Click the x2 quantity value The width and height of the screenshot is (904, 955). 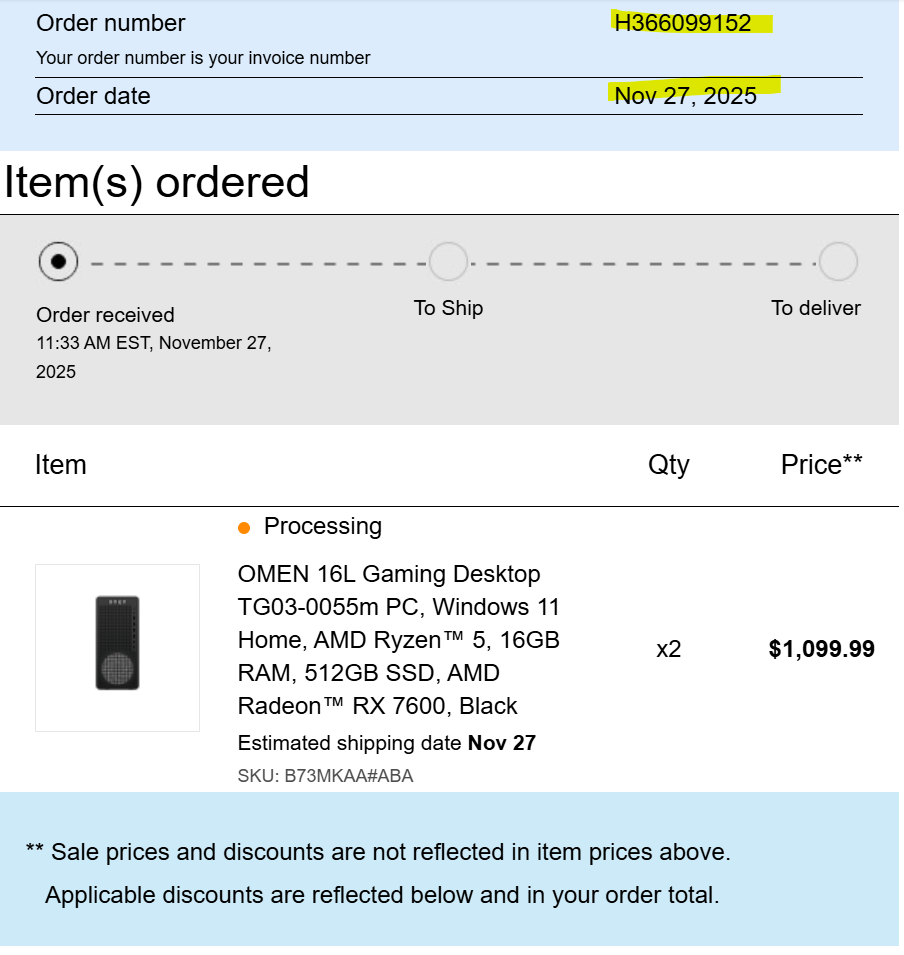click(x=668, y=649)
